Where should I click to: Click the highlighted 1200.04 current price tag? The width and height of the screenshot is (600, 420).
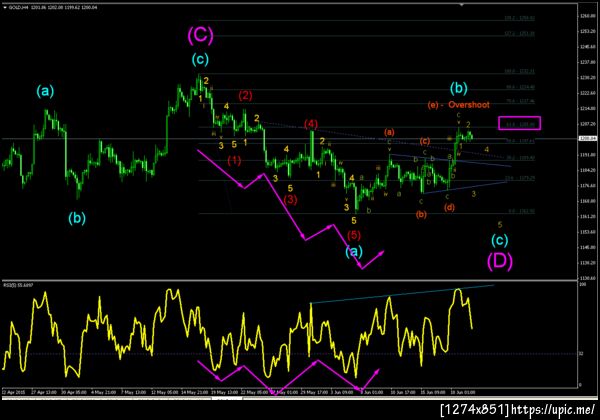click(x=588, y=138)
